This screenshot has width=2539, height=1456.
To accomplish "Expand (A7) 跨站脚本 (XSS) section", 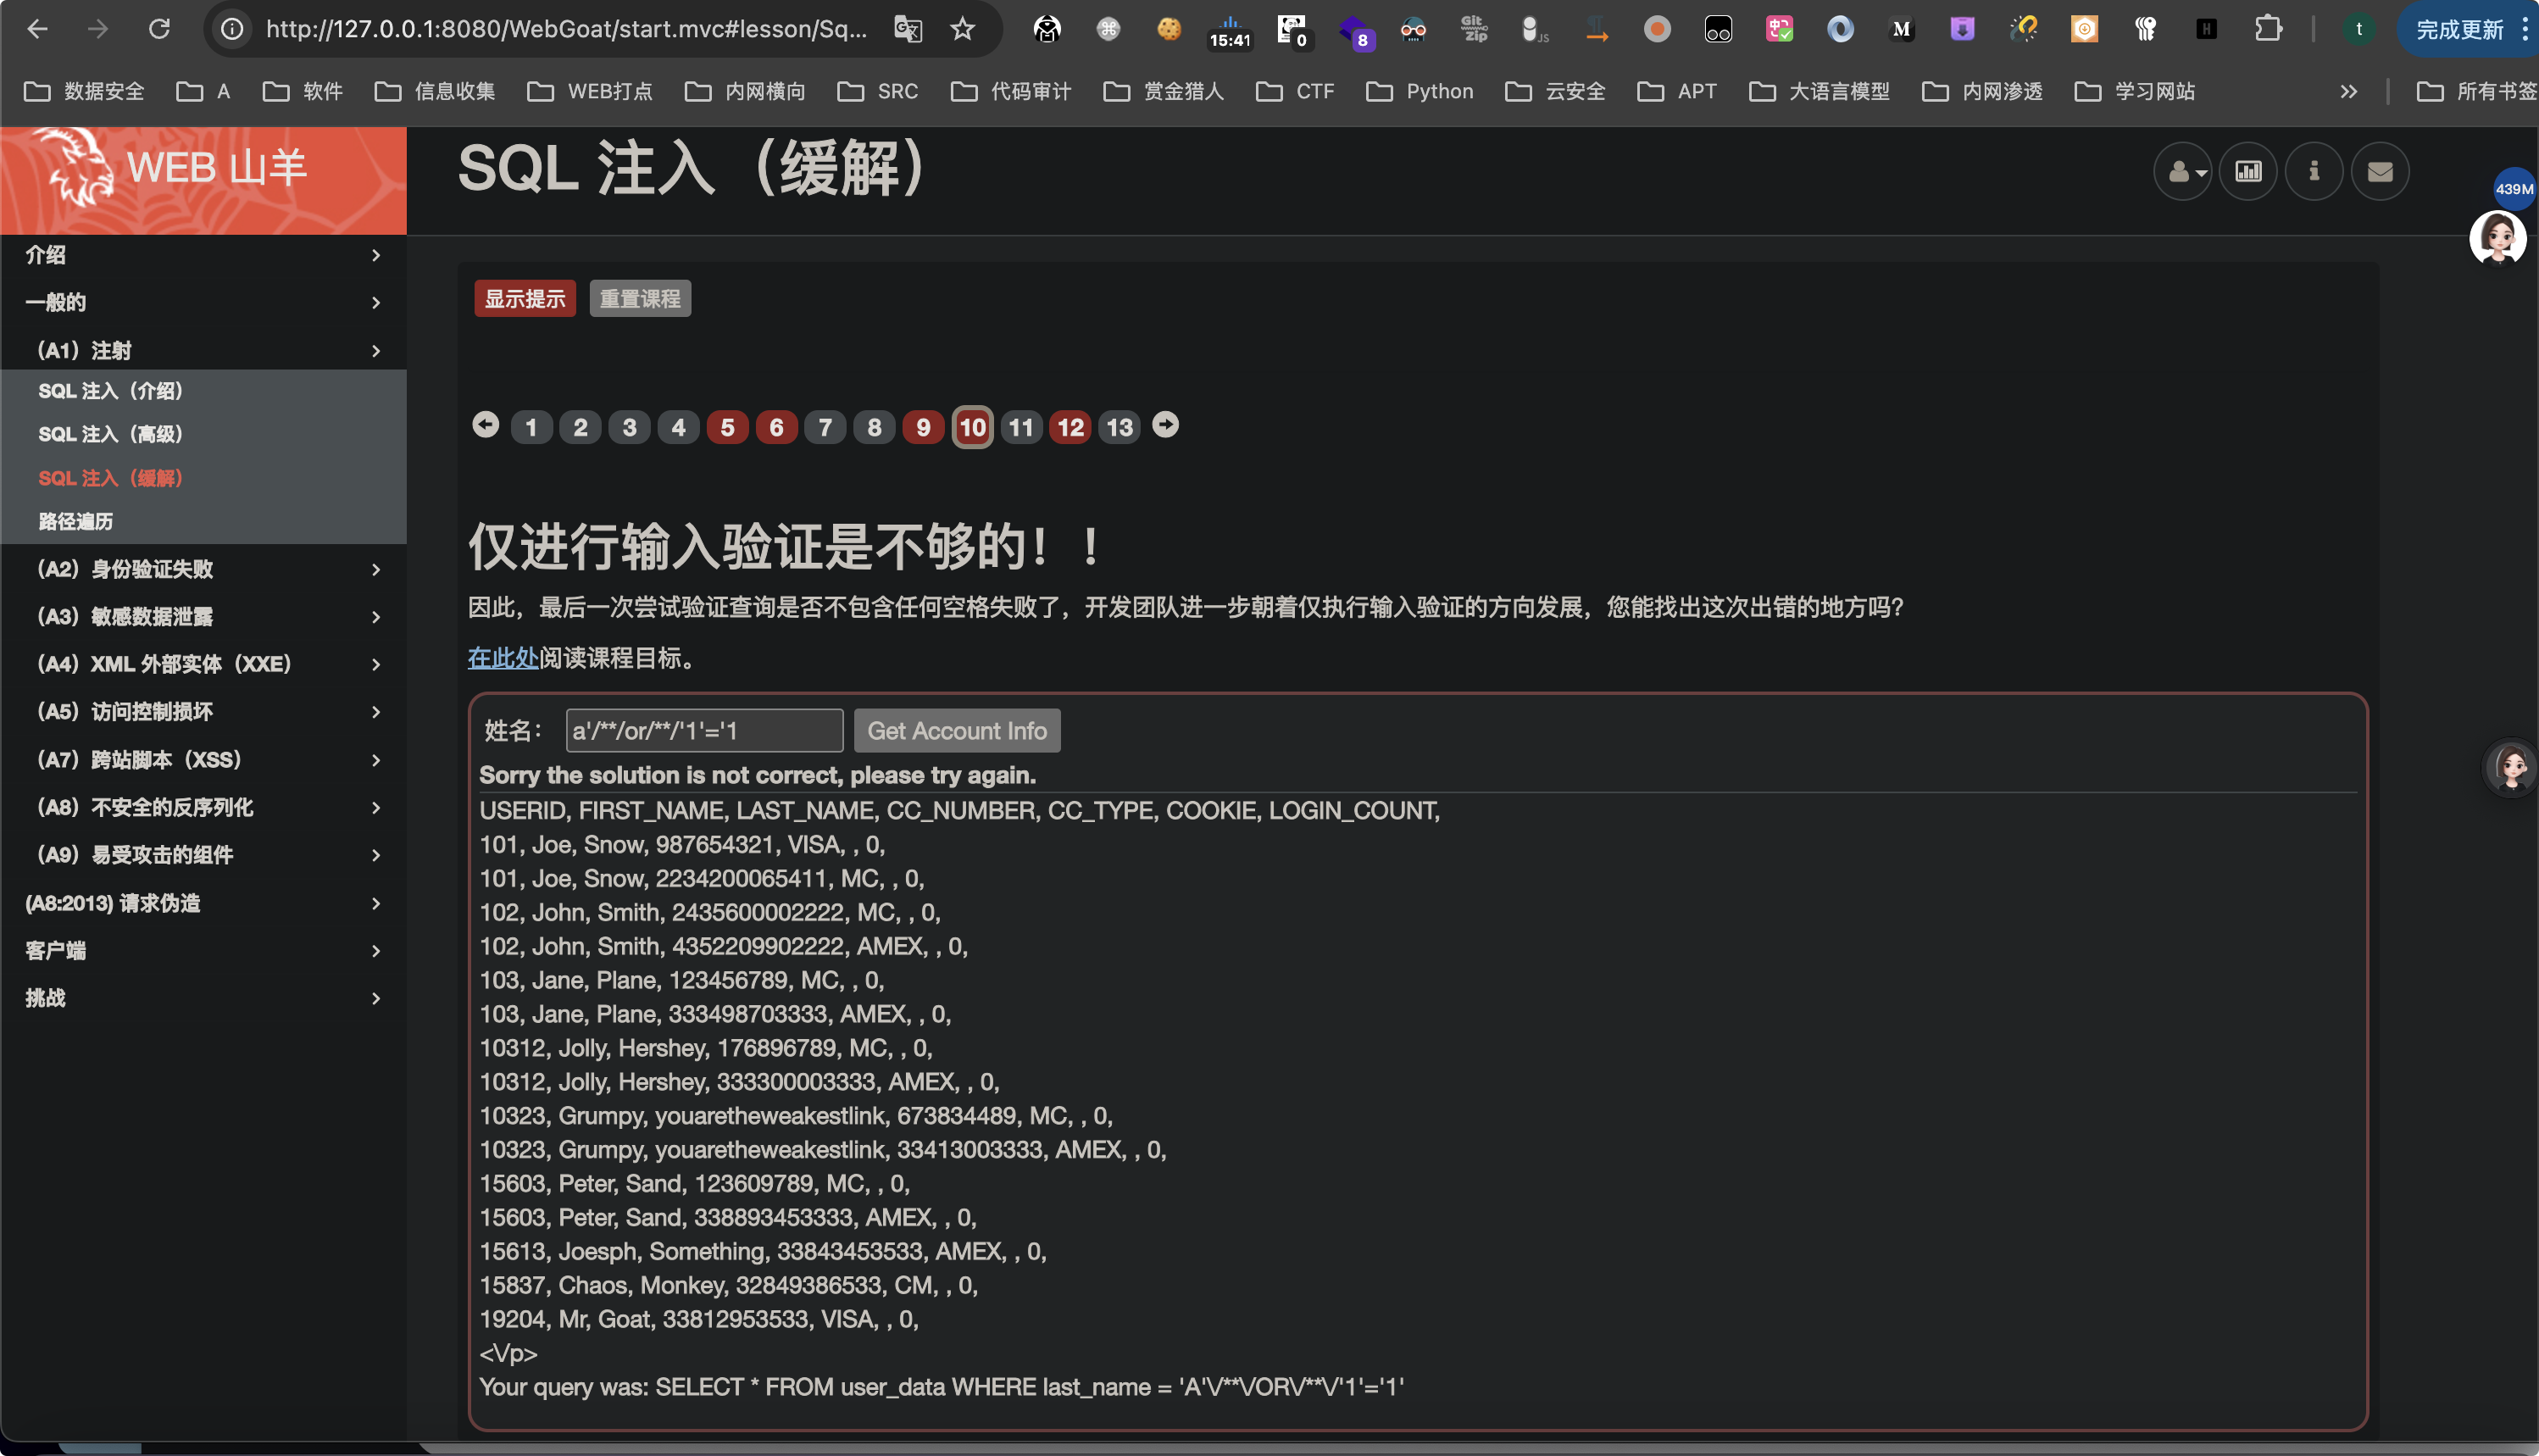I will pyautogui.click(x=203, y=760).
